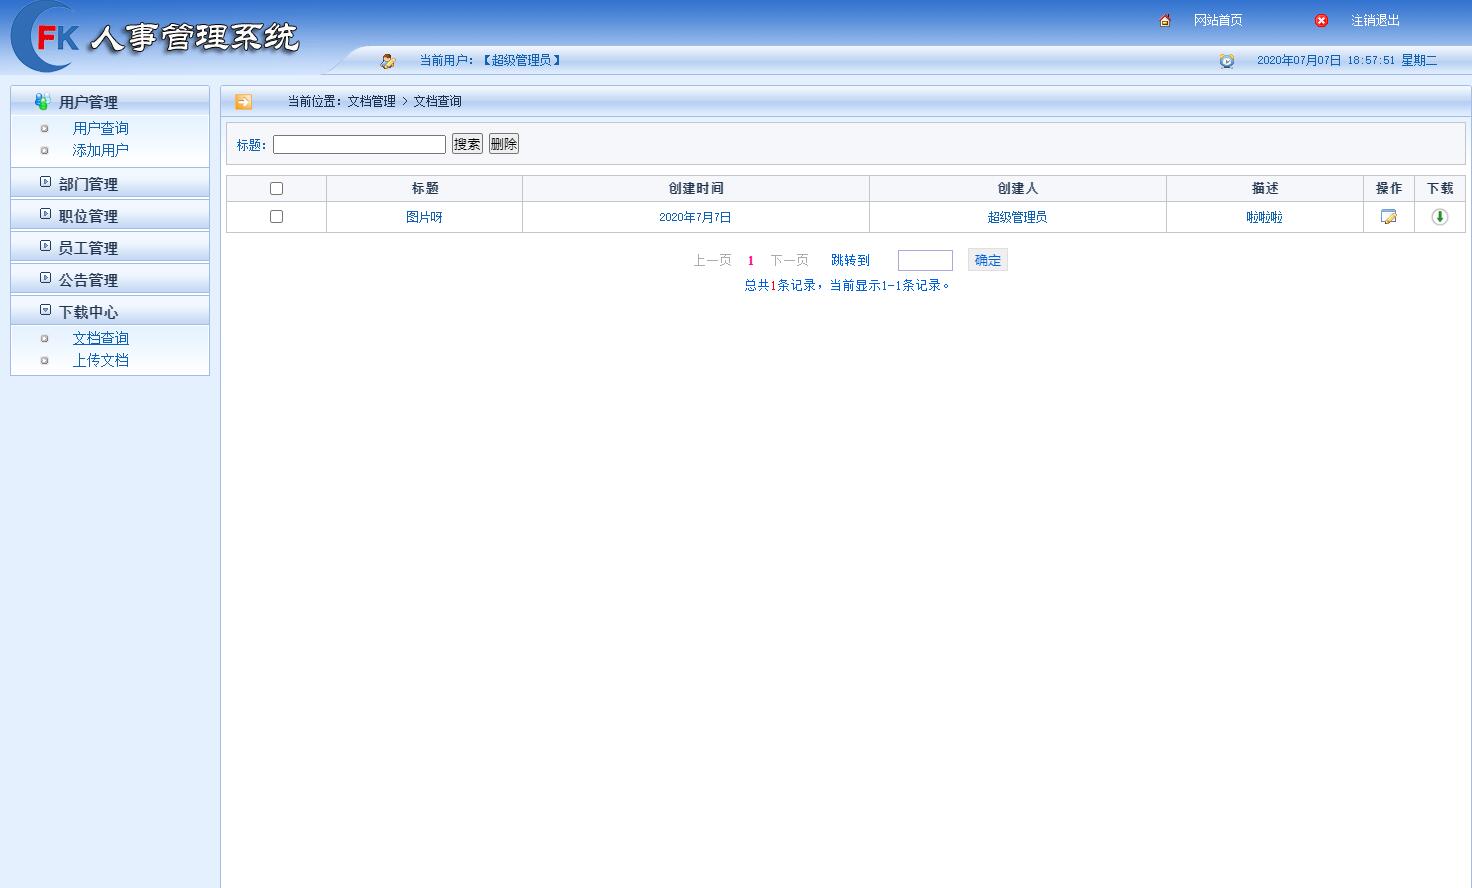The width and height of the screenshot is (1472, 888).
Task: Click the 当前用户:【超级管理员】 text
Action: [x=491, y=61]
